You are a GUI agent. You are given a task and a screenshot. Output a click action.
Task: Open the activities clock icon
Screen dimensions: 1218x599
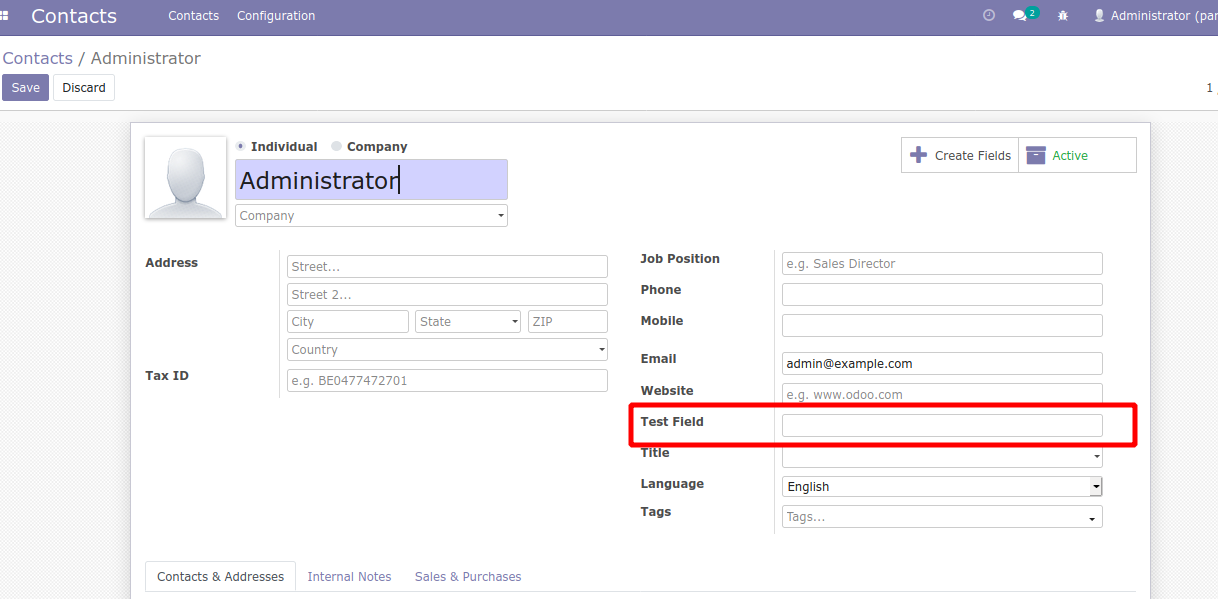(x=989, y=16)
